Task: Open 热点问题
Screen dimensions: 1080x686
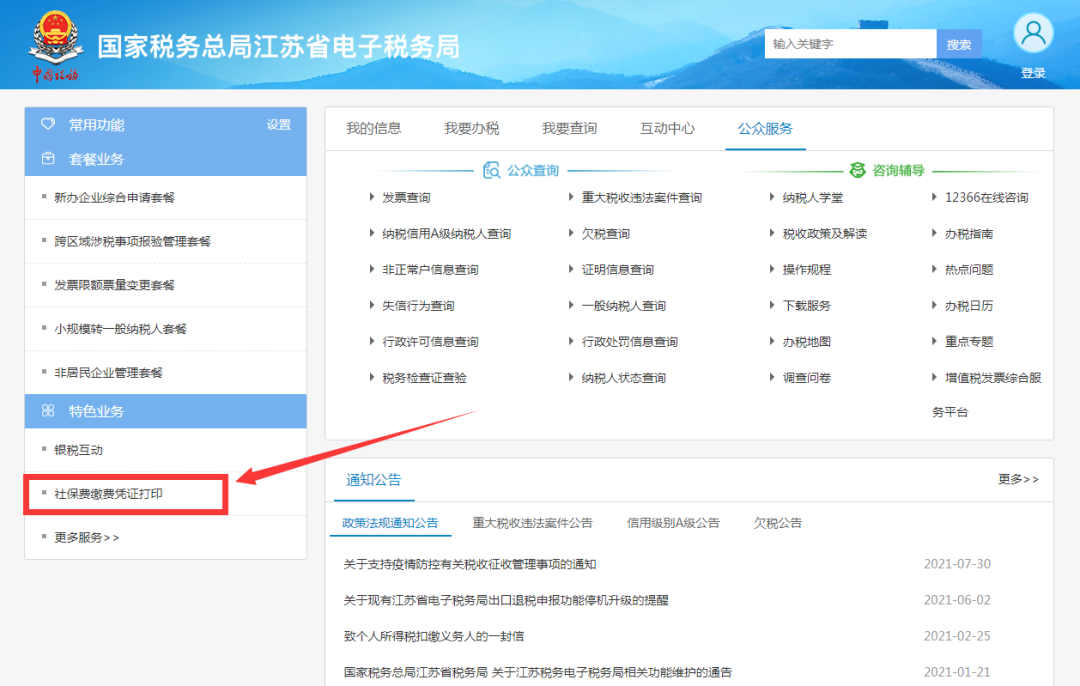Action: tap(968, 269)
